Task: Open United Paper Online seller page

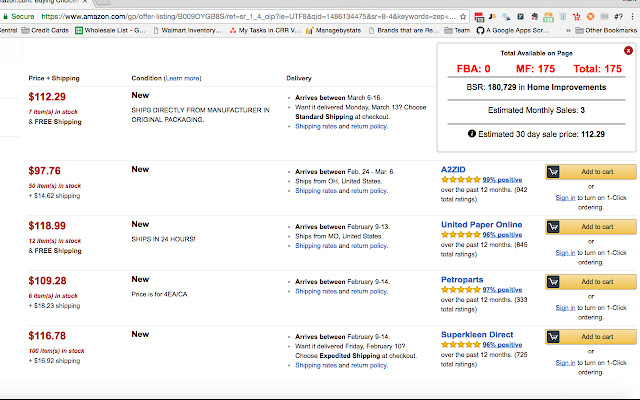Action: coord(481,224)
